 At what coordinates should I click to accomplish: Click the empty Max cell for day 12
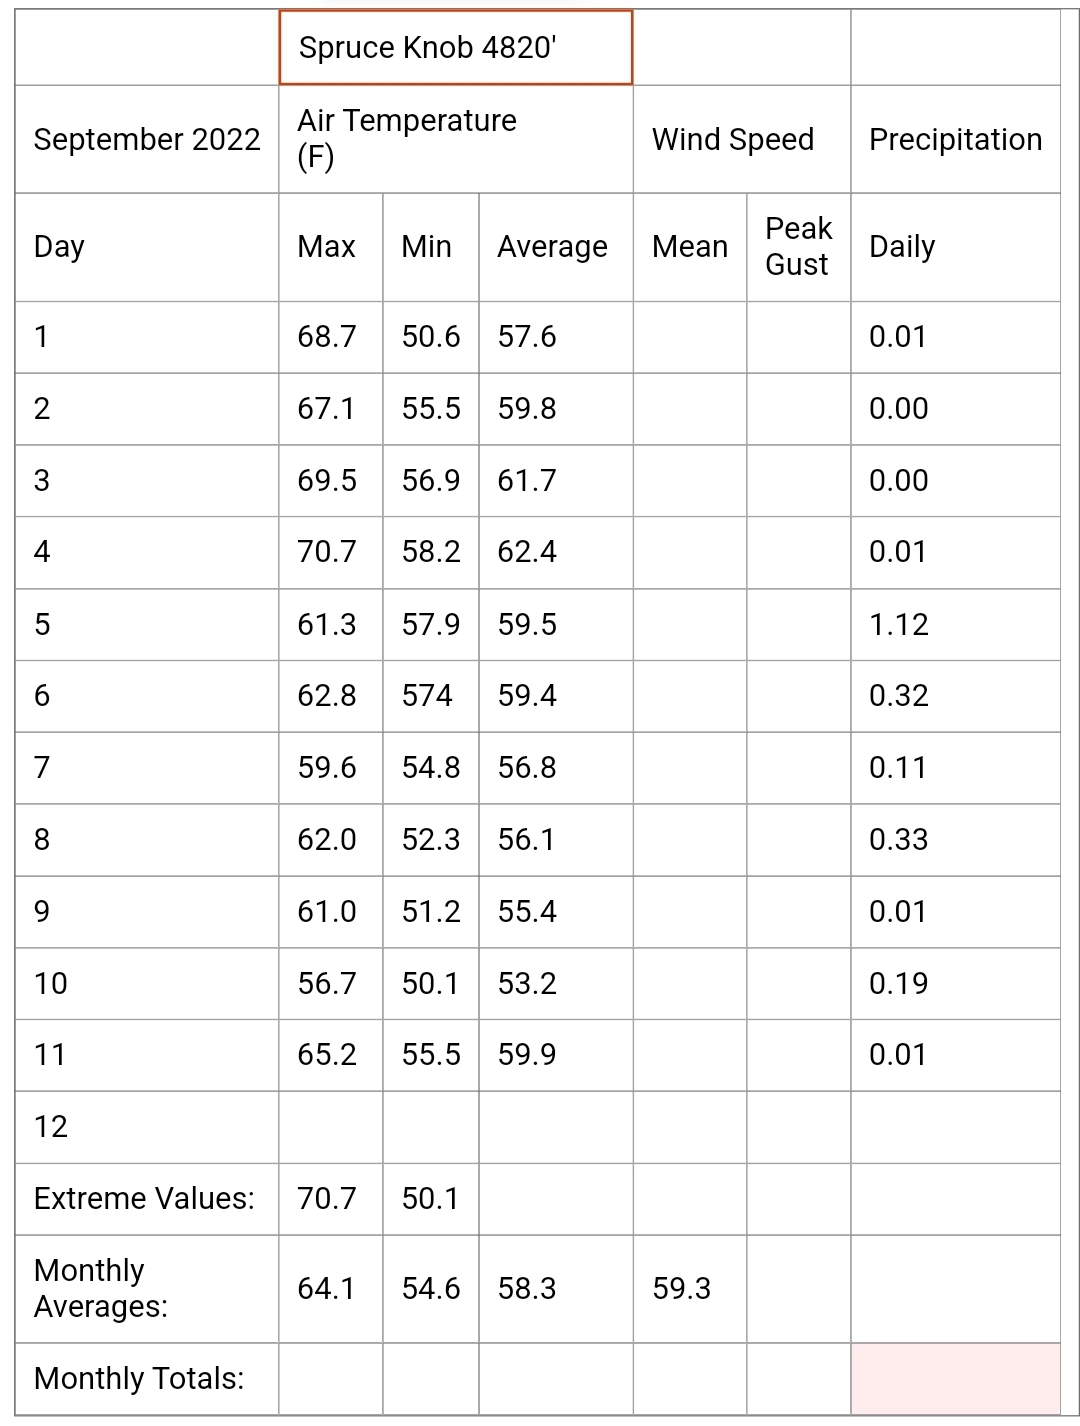point(330,1127)
